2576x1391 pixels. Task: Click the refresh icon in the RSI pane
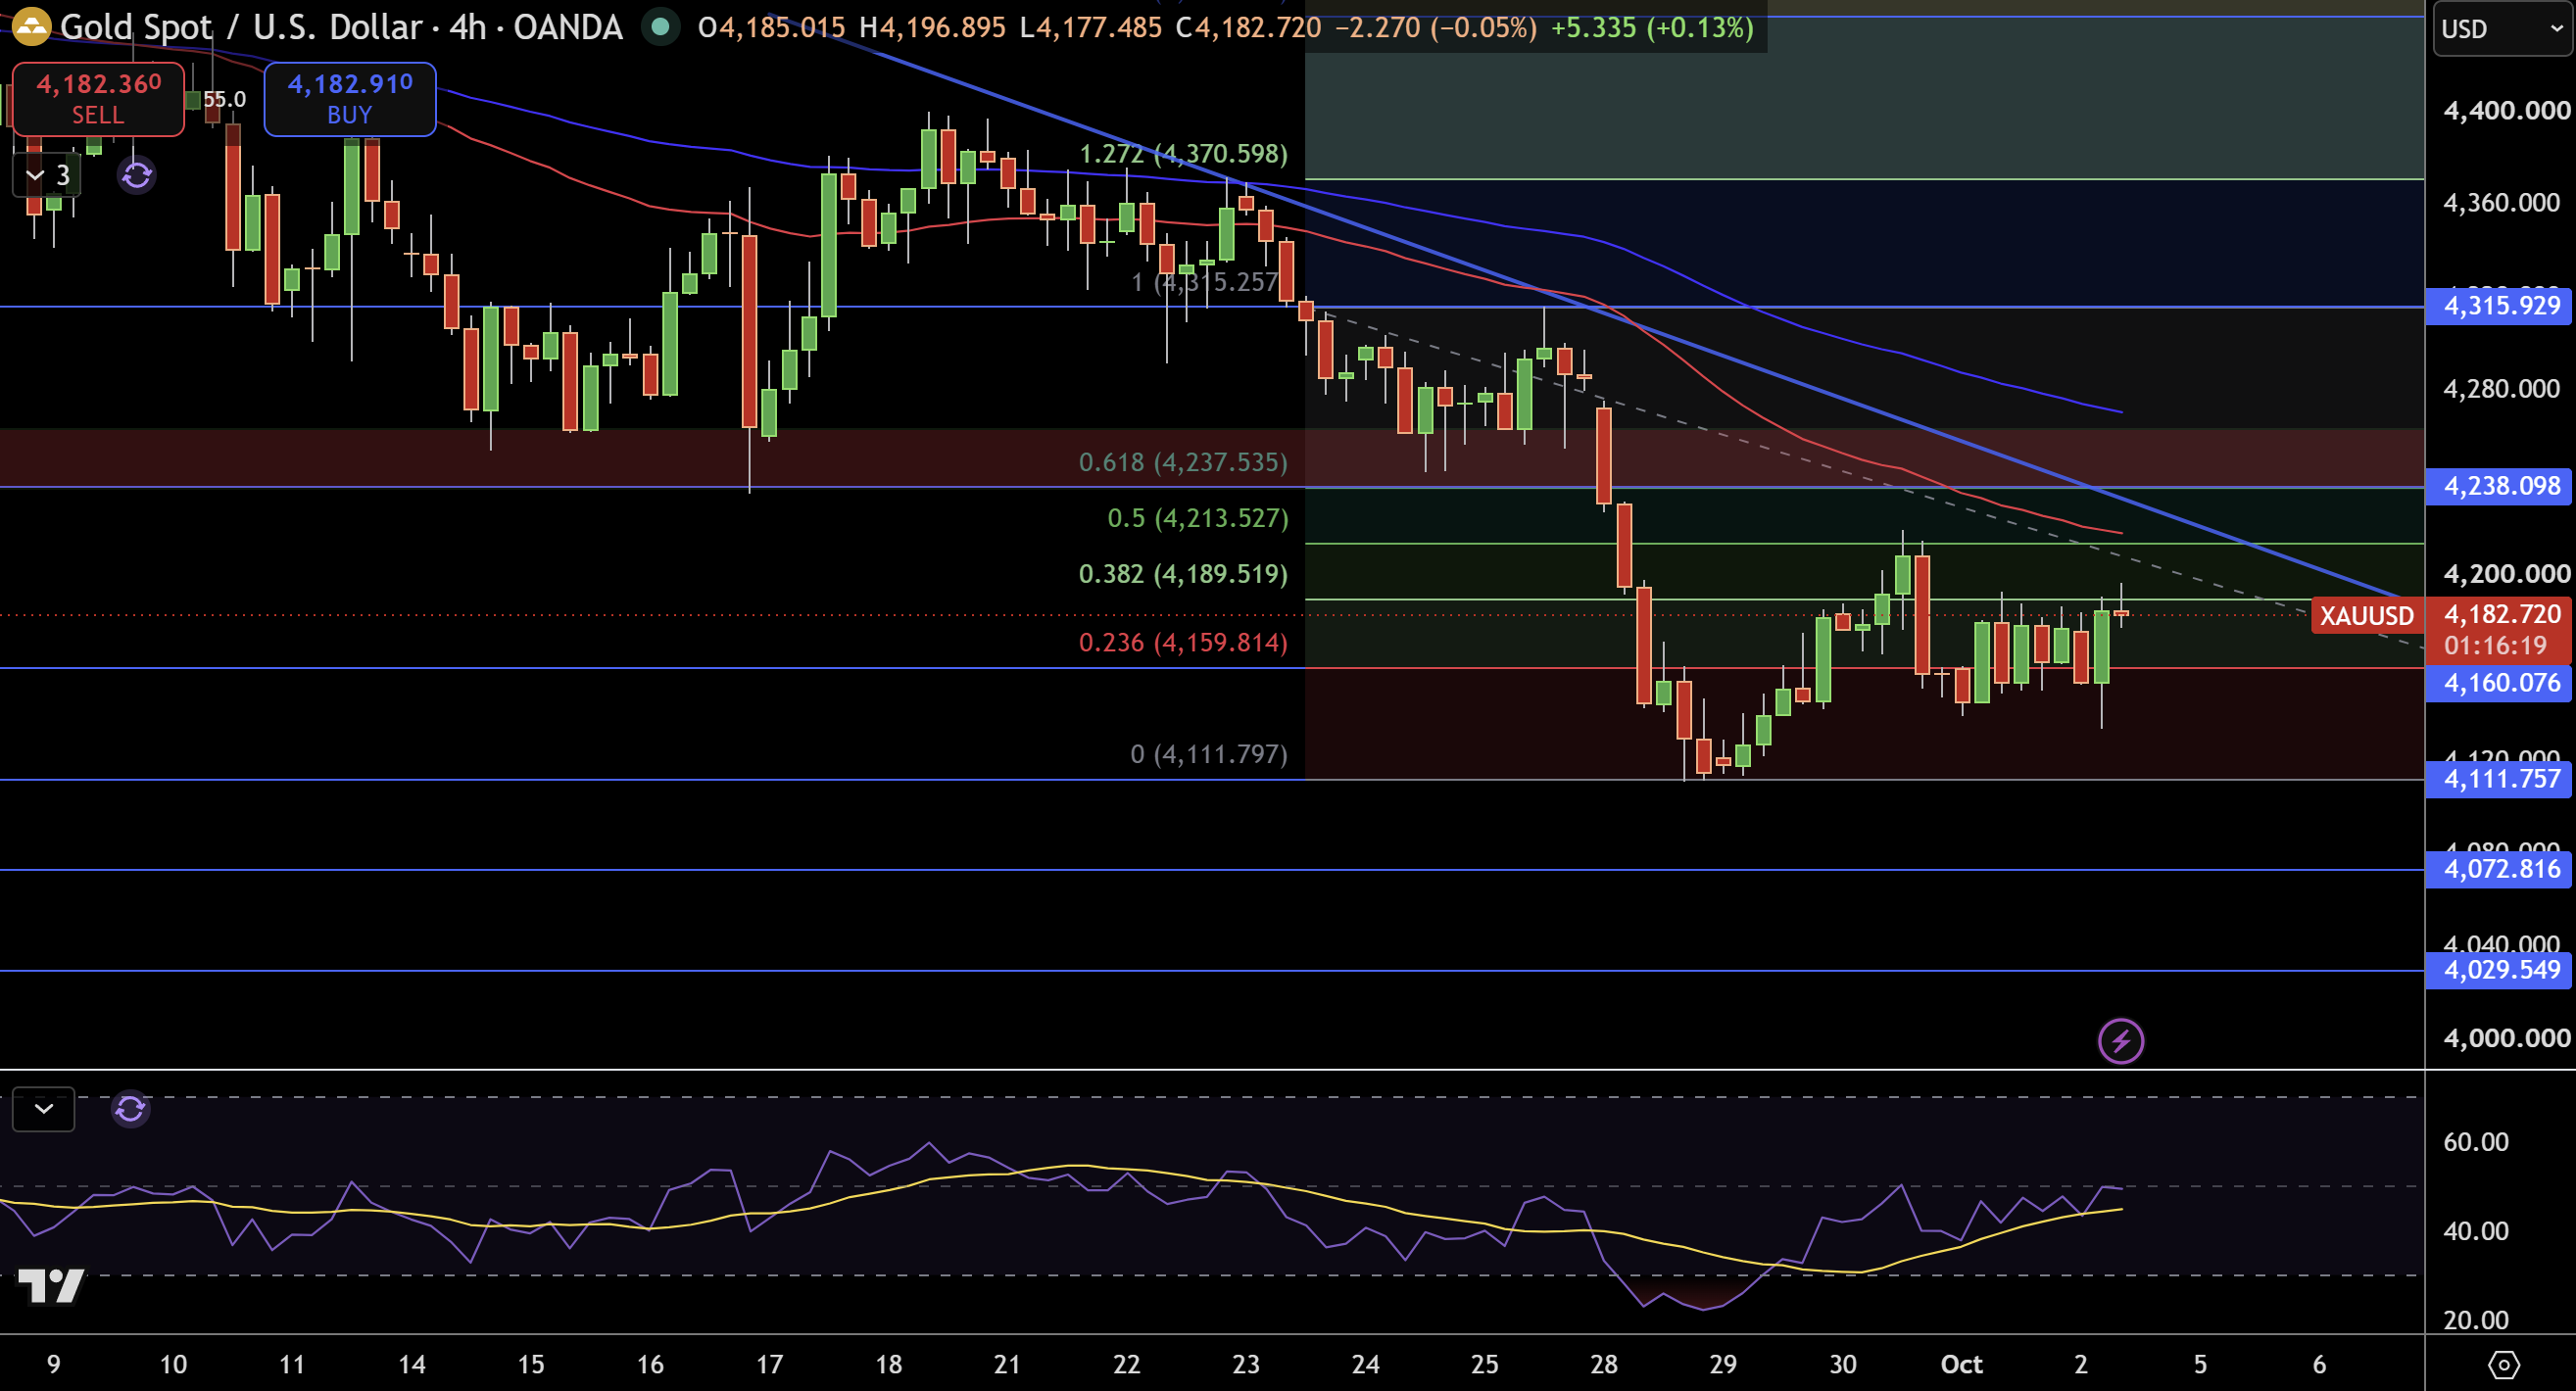tap(130, 1109)
